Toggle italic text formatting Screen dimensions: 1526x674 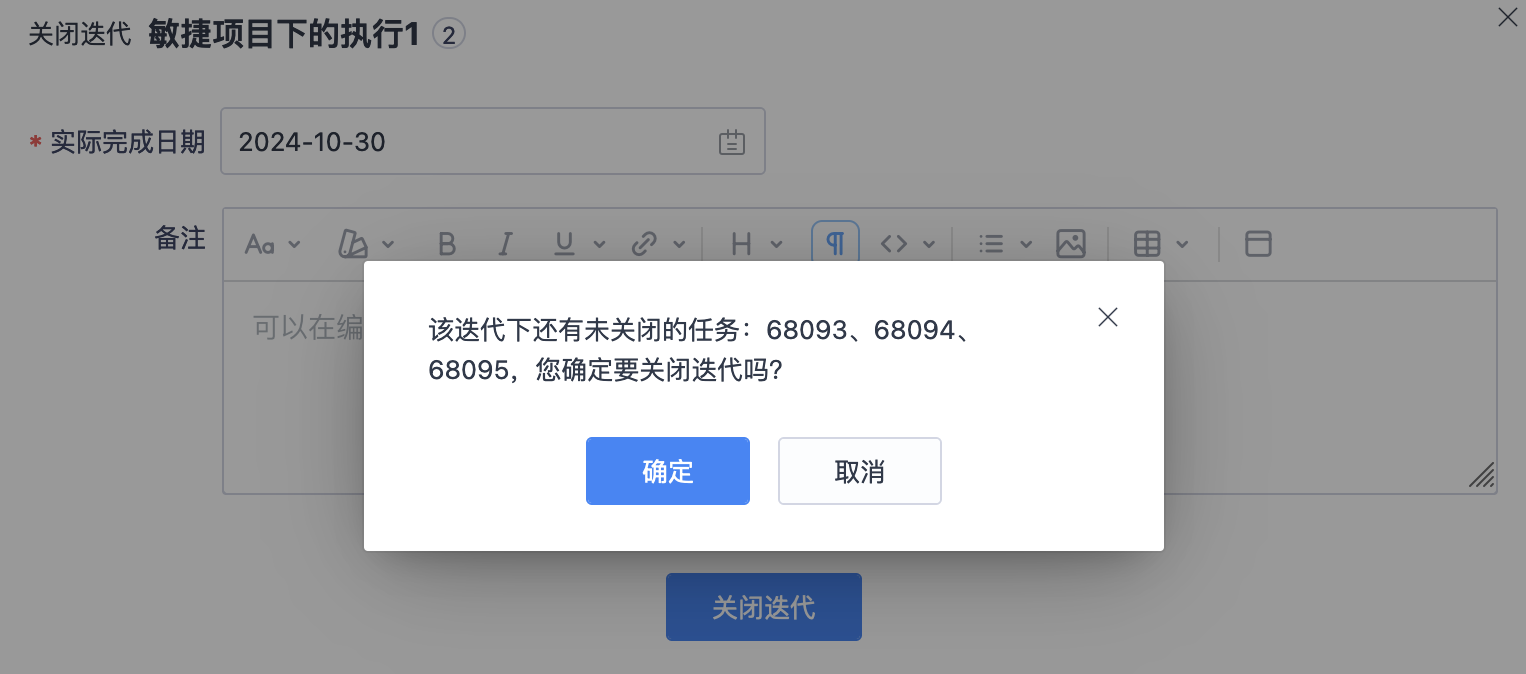506,244
